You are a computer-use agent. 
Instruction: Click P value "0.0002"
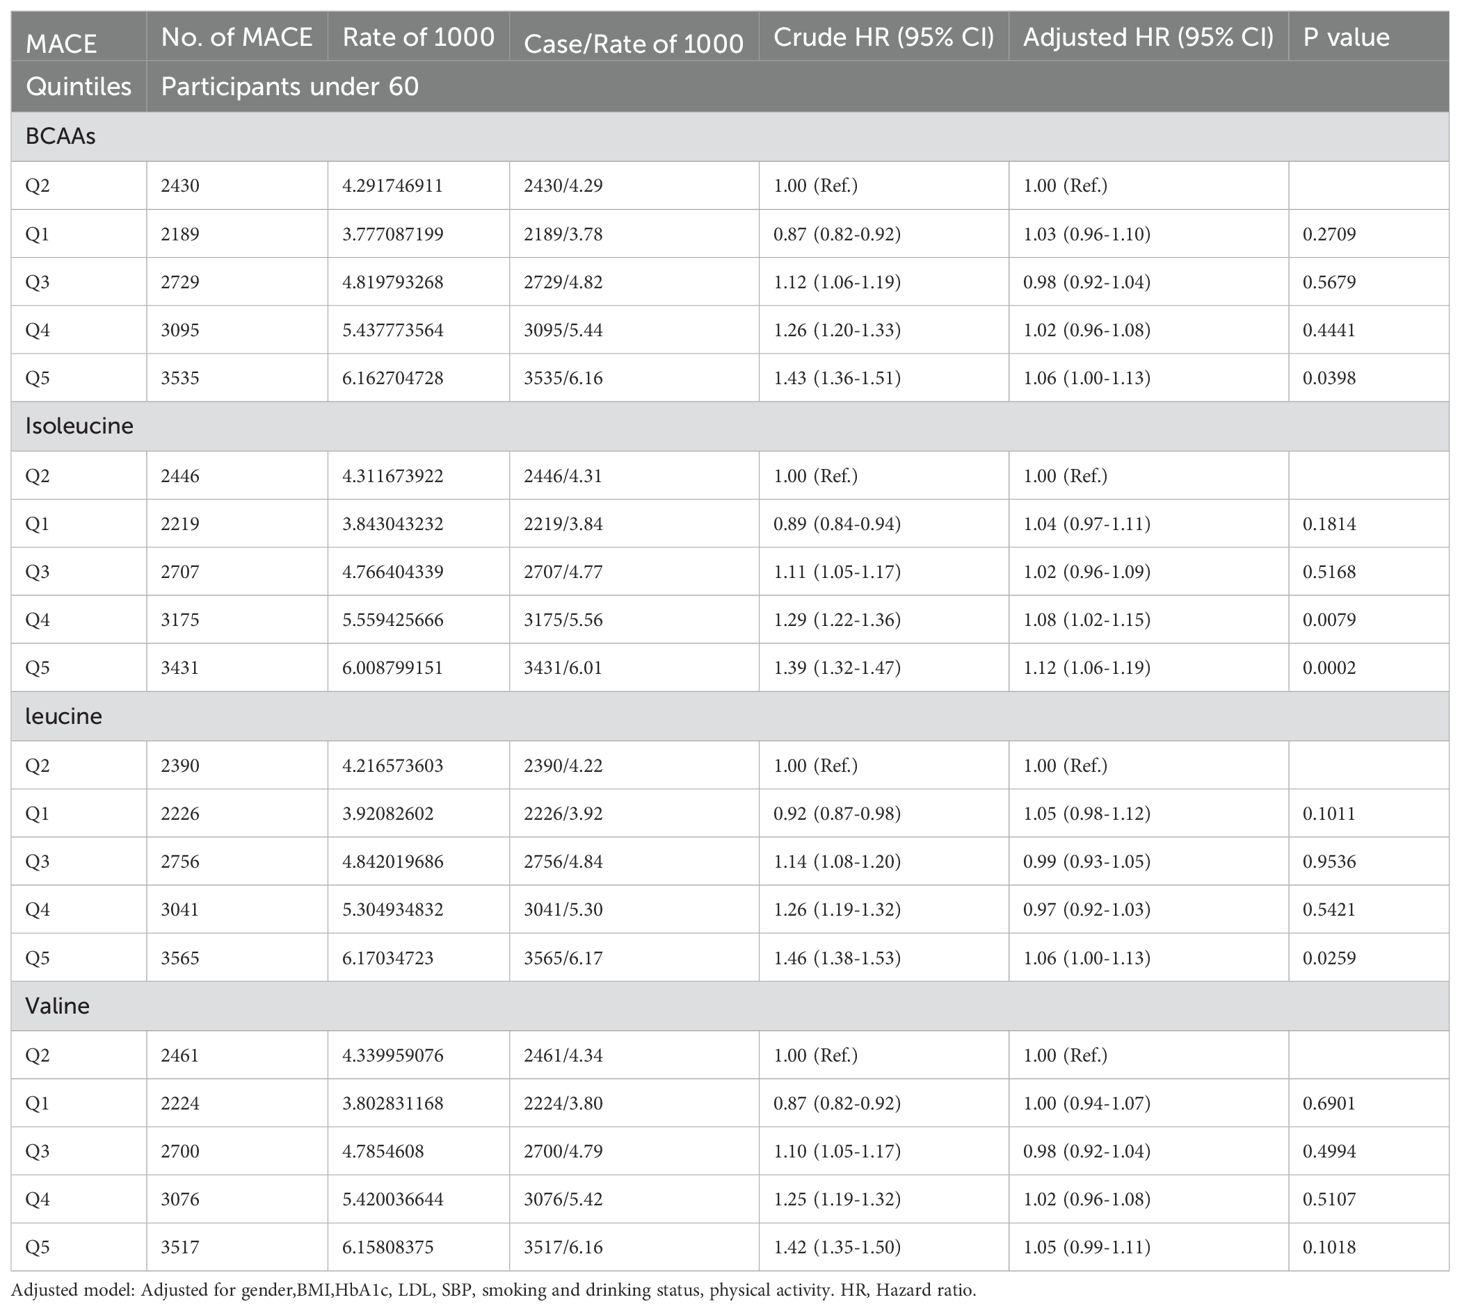pyautogui.click(x=1329, y=668)
